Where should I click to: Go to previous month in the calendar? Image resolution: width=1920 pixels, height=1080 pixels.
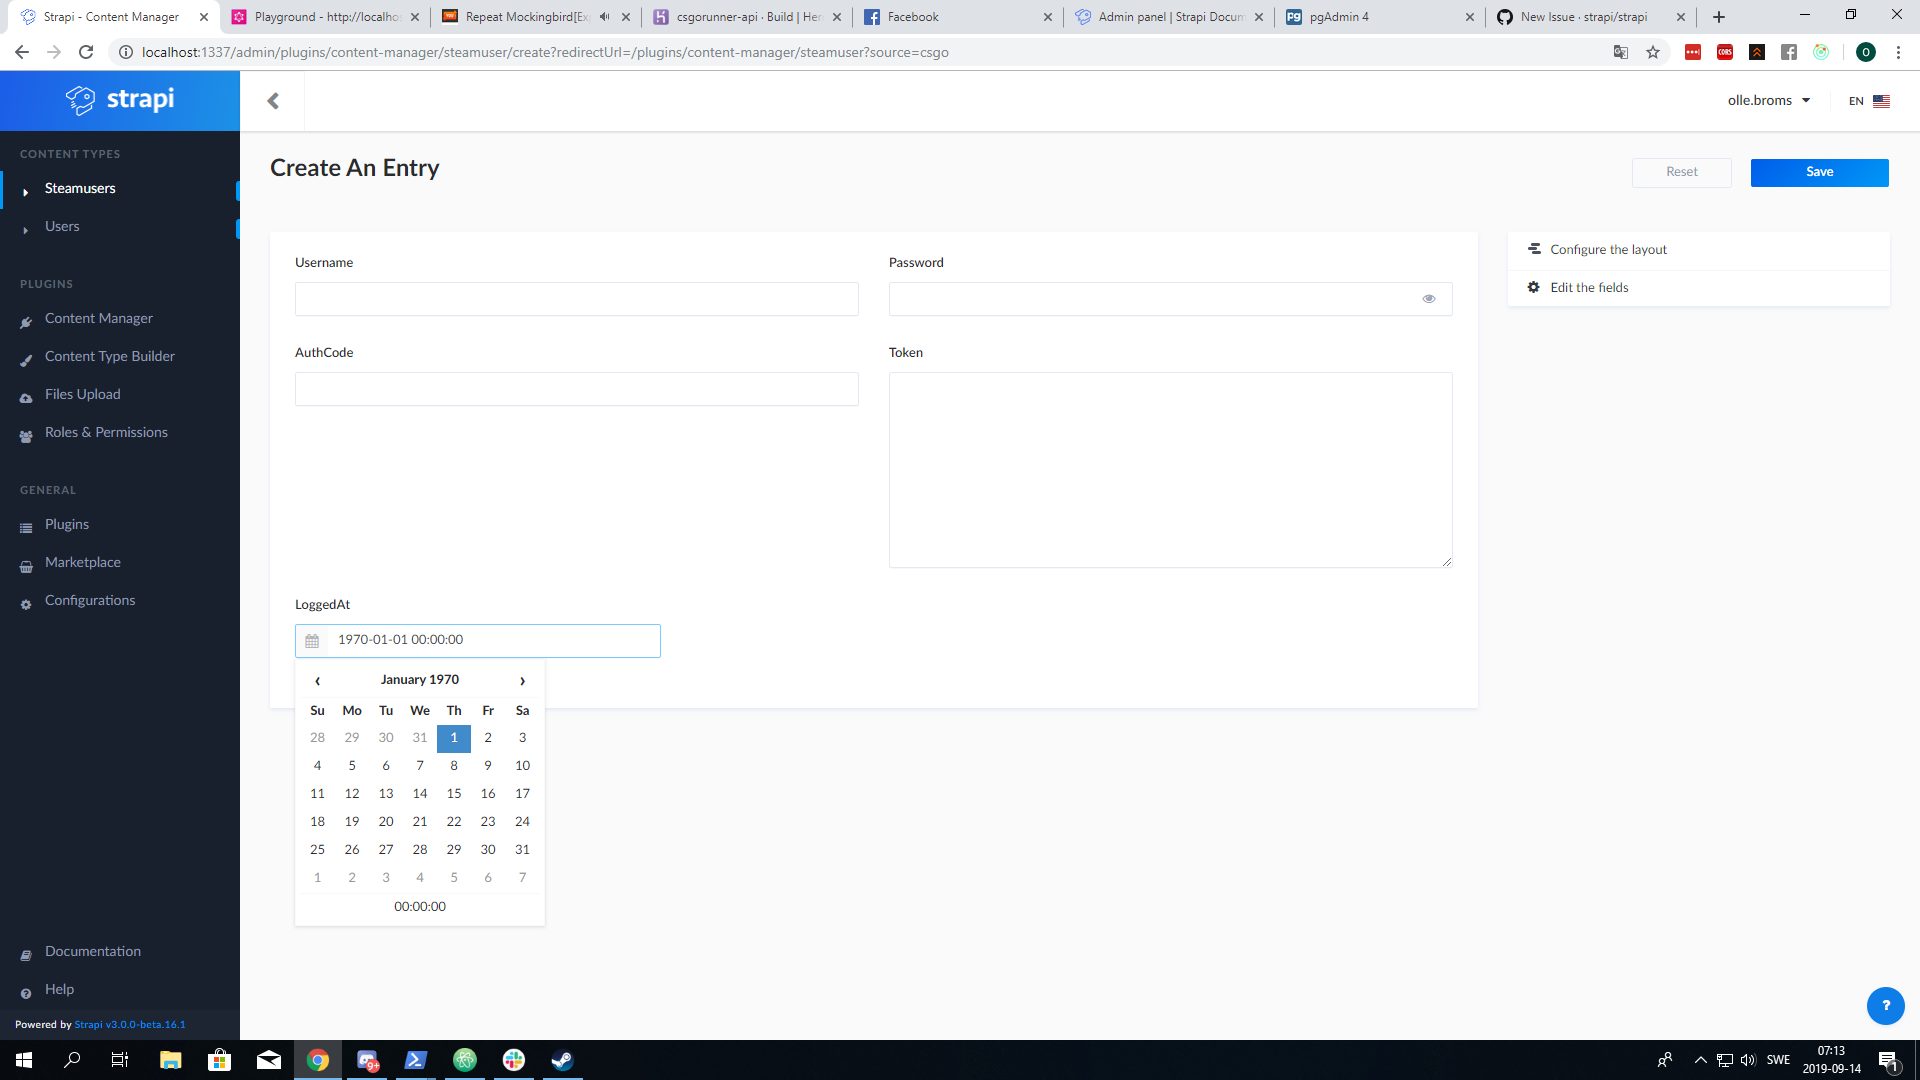(x=317, y=680)
